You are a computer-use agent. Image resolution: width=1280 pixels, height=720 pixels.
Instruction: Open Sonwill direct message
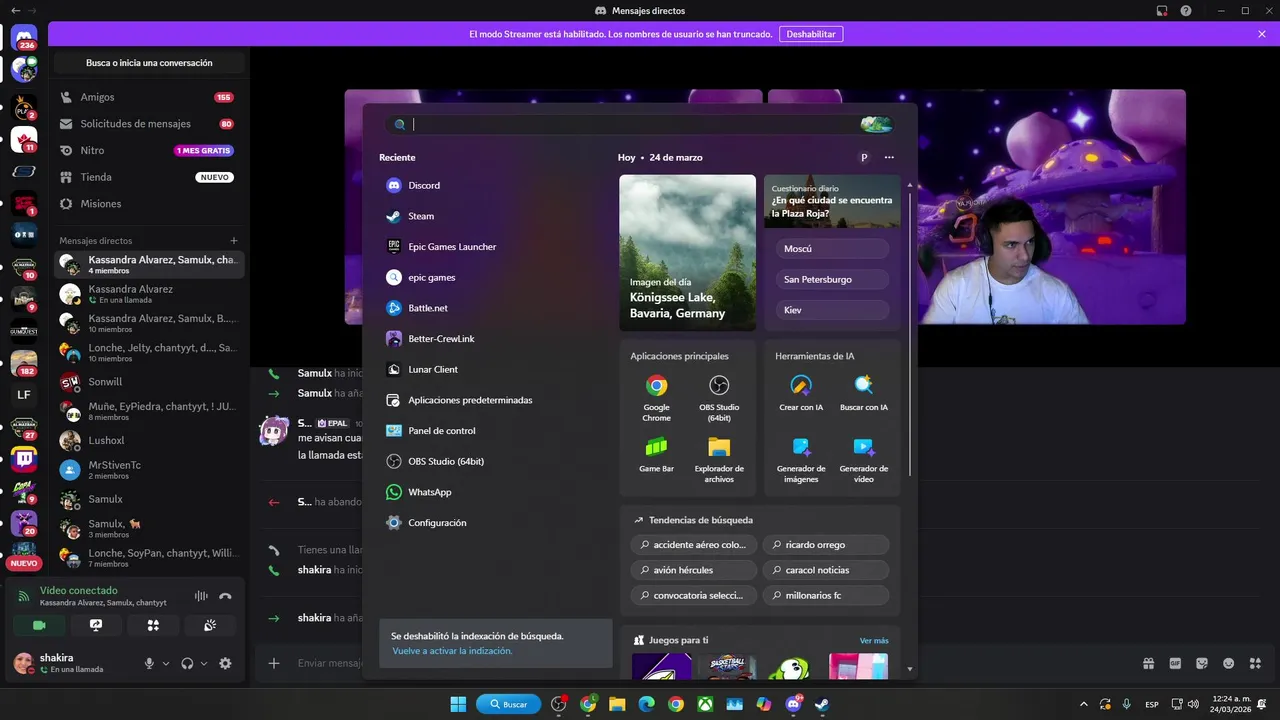147,382
